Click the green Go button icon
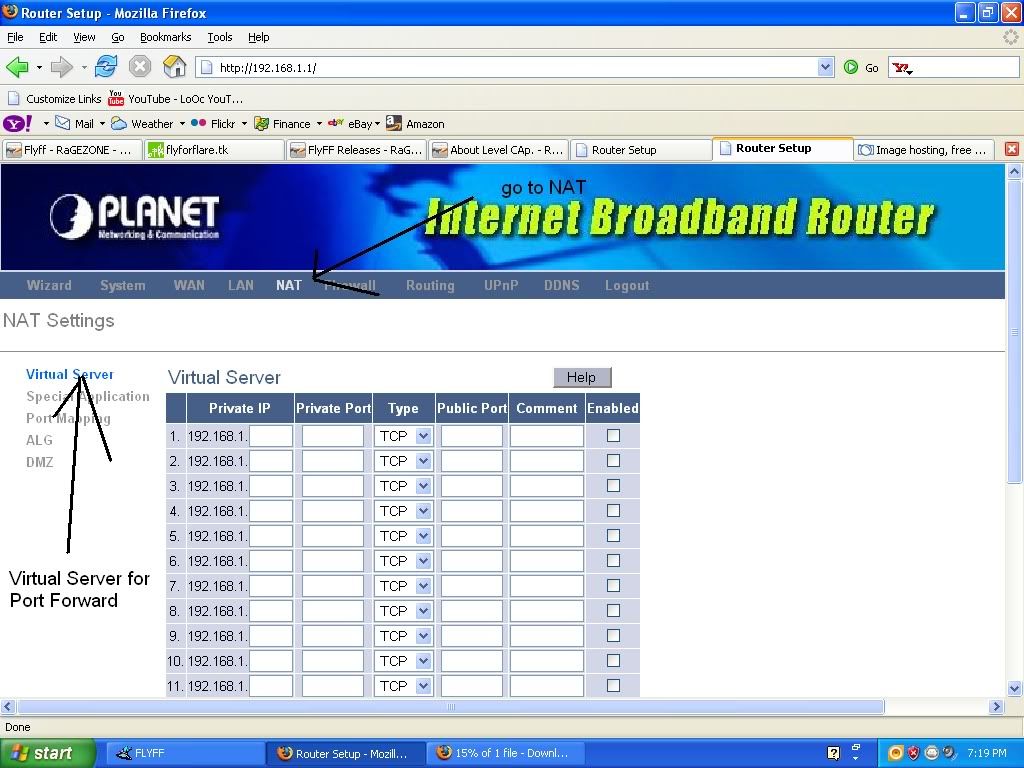1024x768 pixels. 851,67
